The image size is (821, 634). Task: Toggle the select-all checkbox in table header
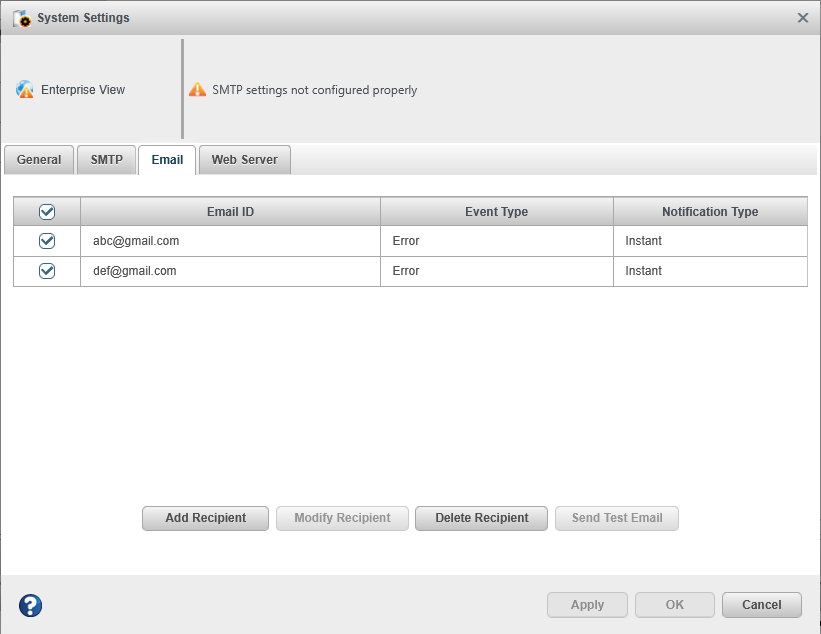47,212
